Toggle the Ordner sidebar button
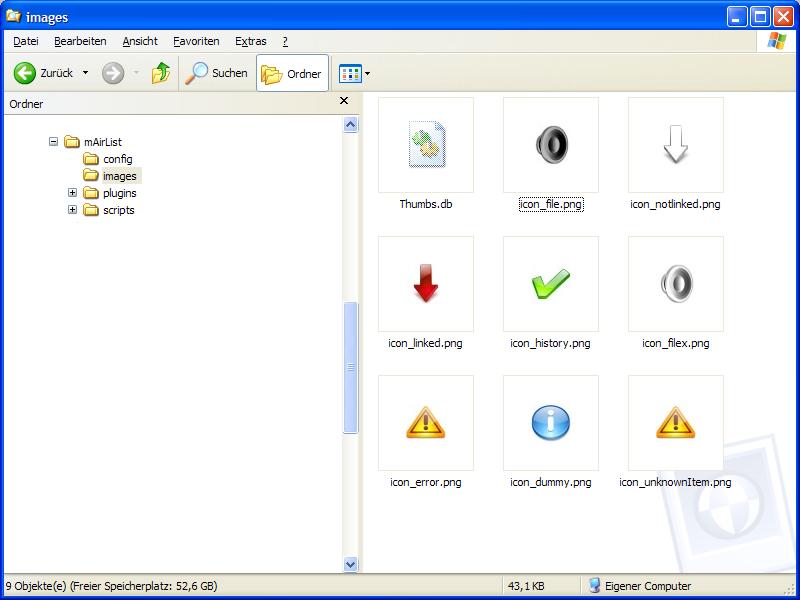 (291, 72)
